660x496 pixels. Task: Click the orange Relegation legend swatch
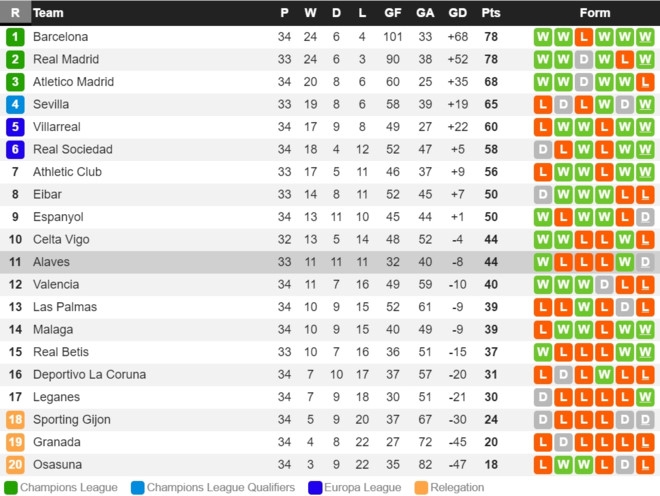click(x=422, y=487)
